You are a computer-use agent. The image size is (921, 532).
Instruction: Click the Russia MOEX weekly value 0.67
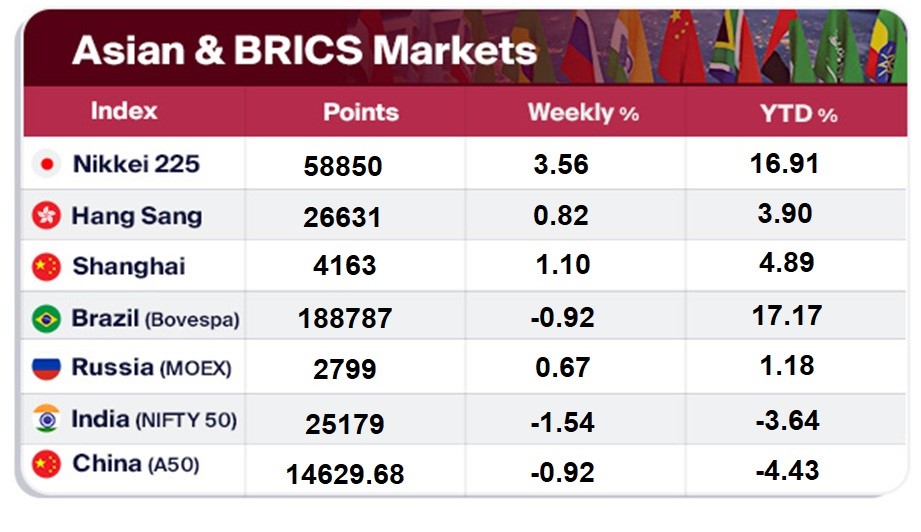pos(562,367)
